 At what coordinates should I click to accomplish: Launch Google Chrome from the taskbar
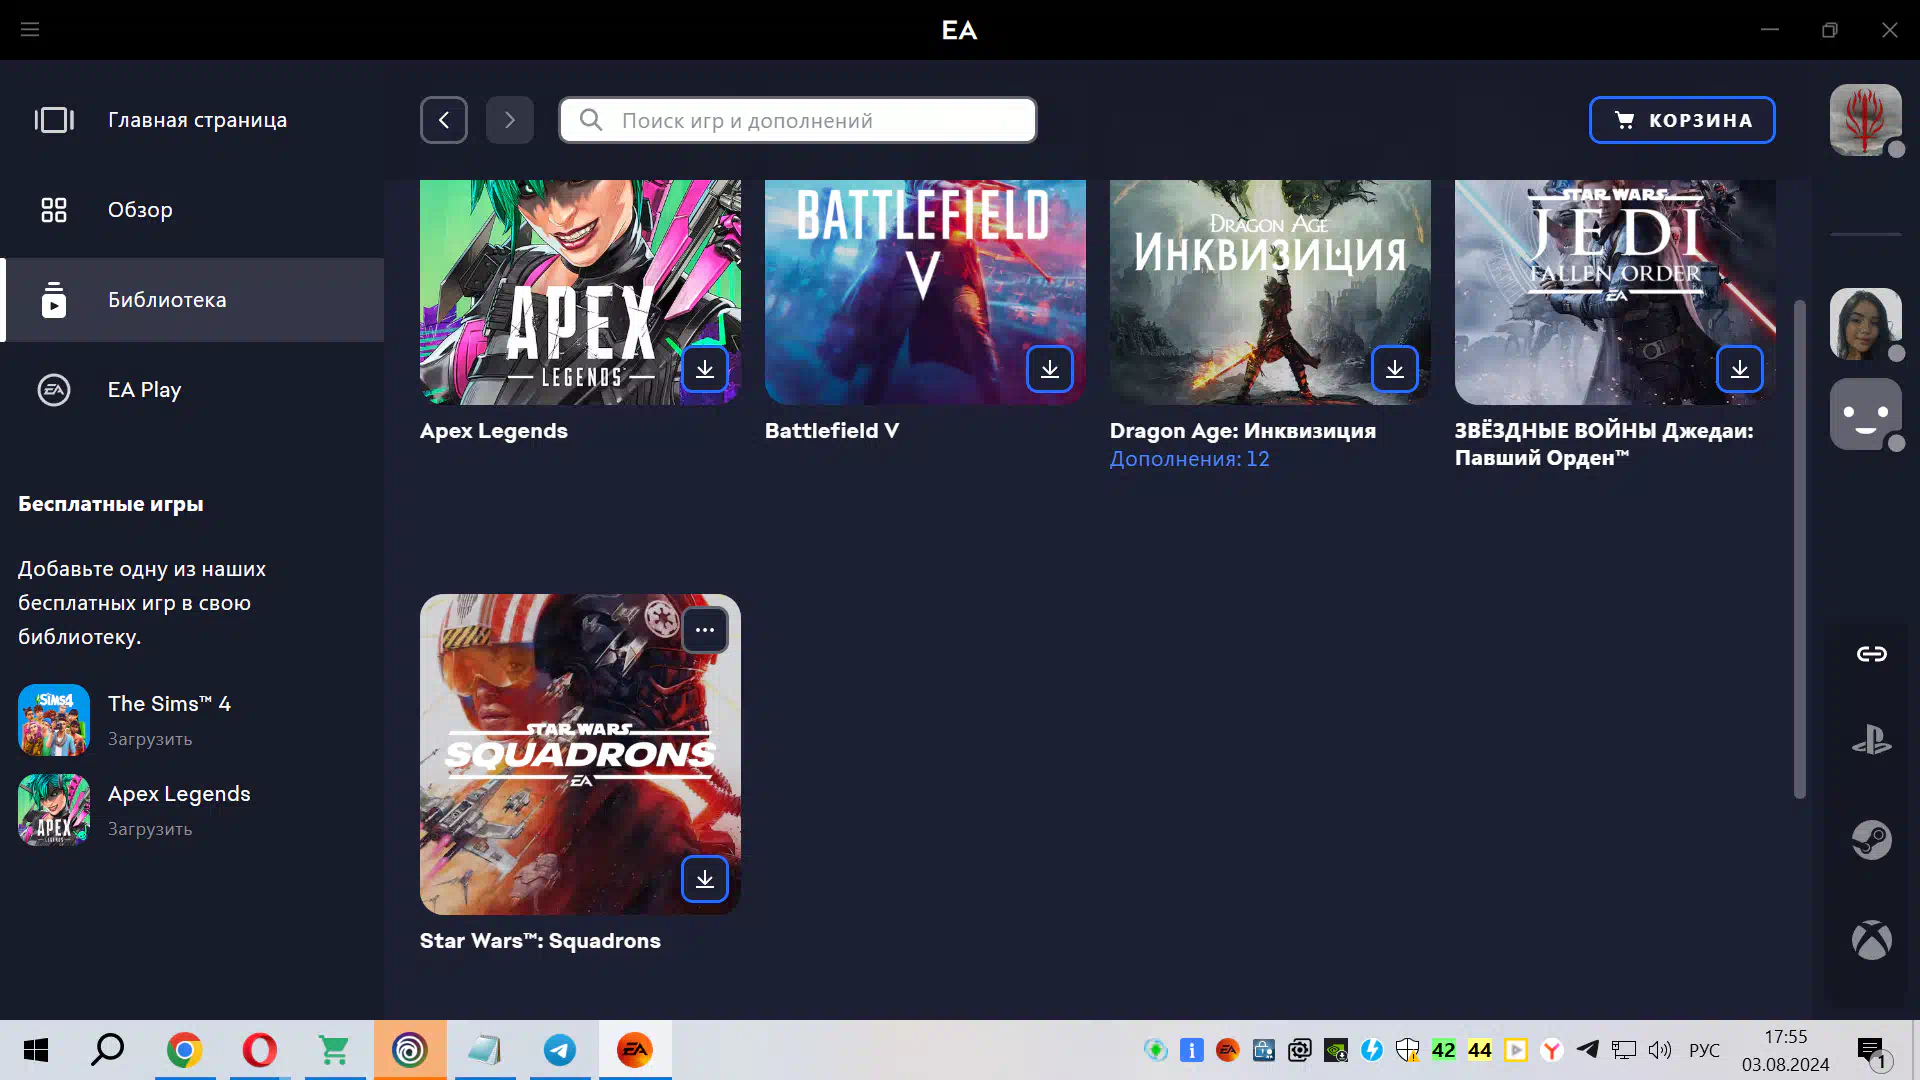185,1050
